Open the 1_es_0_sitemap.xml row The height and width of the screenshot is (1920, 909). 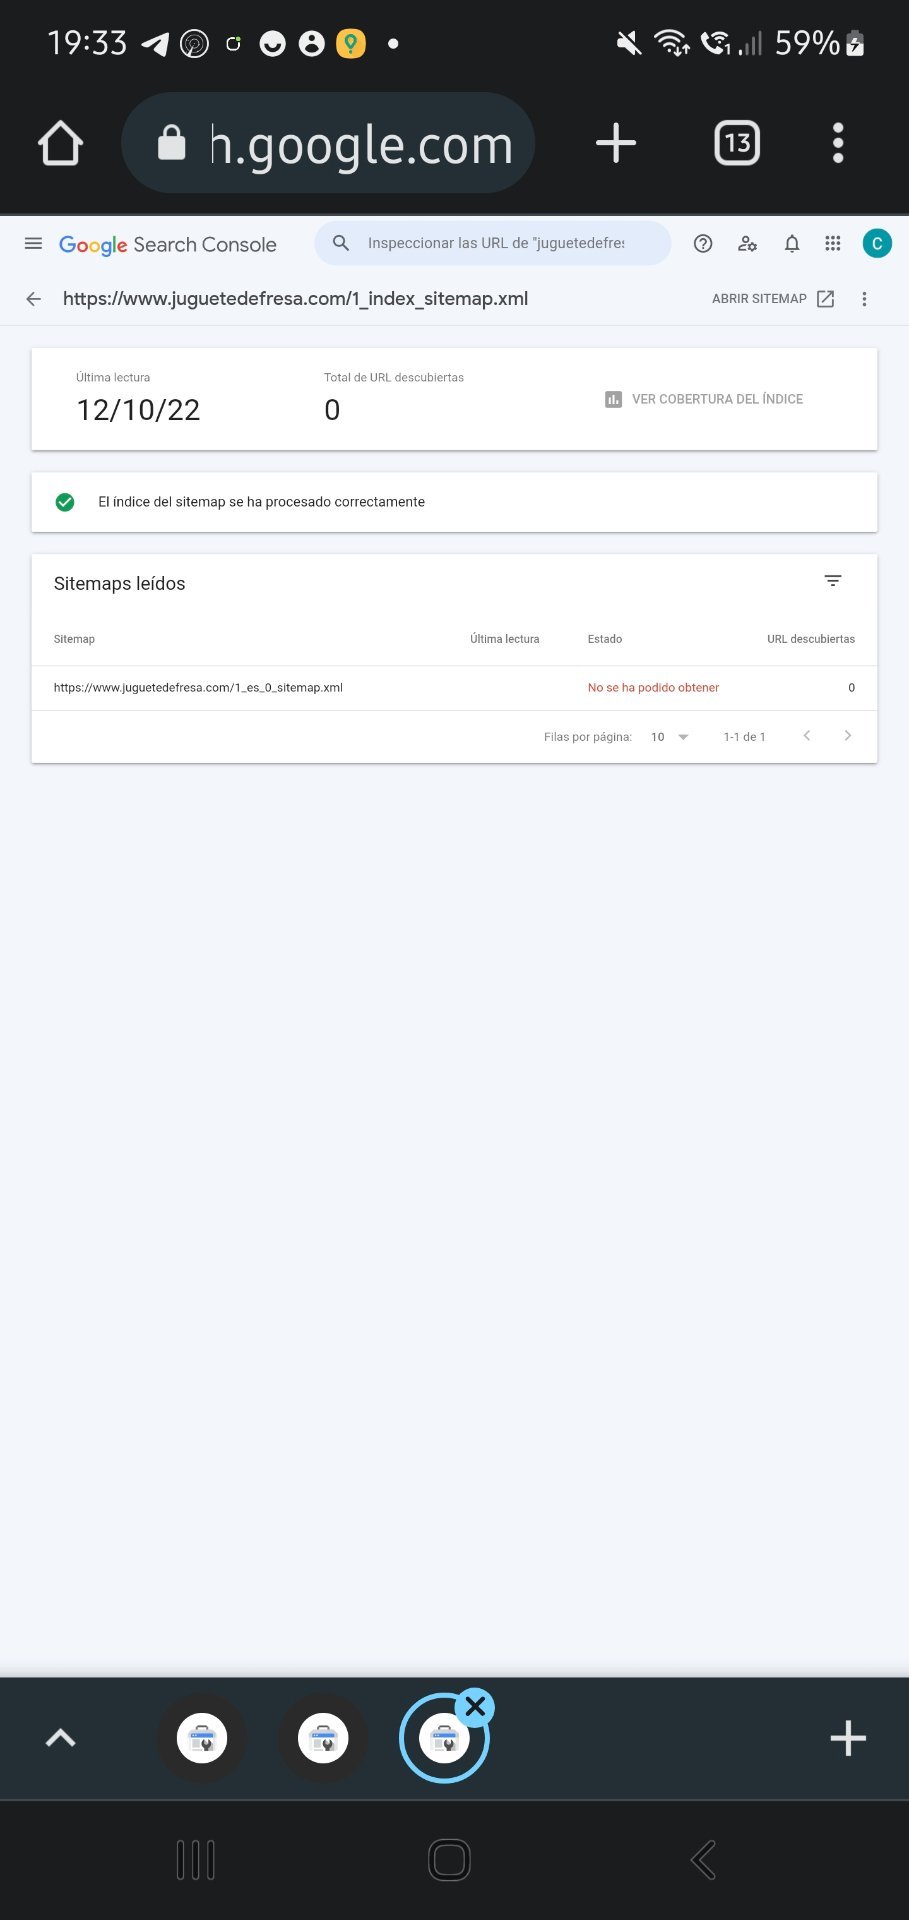click(x=198, y=688)
